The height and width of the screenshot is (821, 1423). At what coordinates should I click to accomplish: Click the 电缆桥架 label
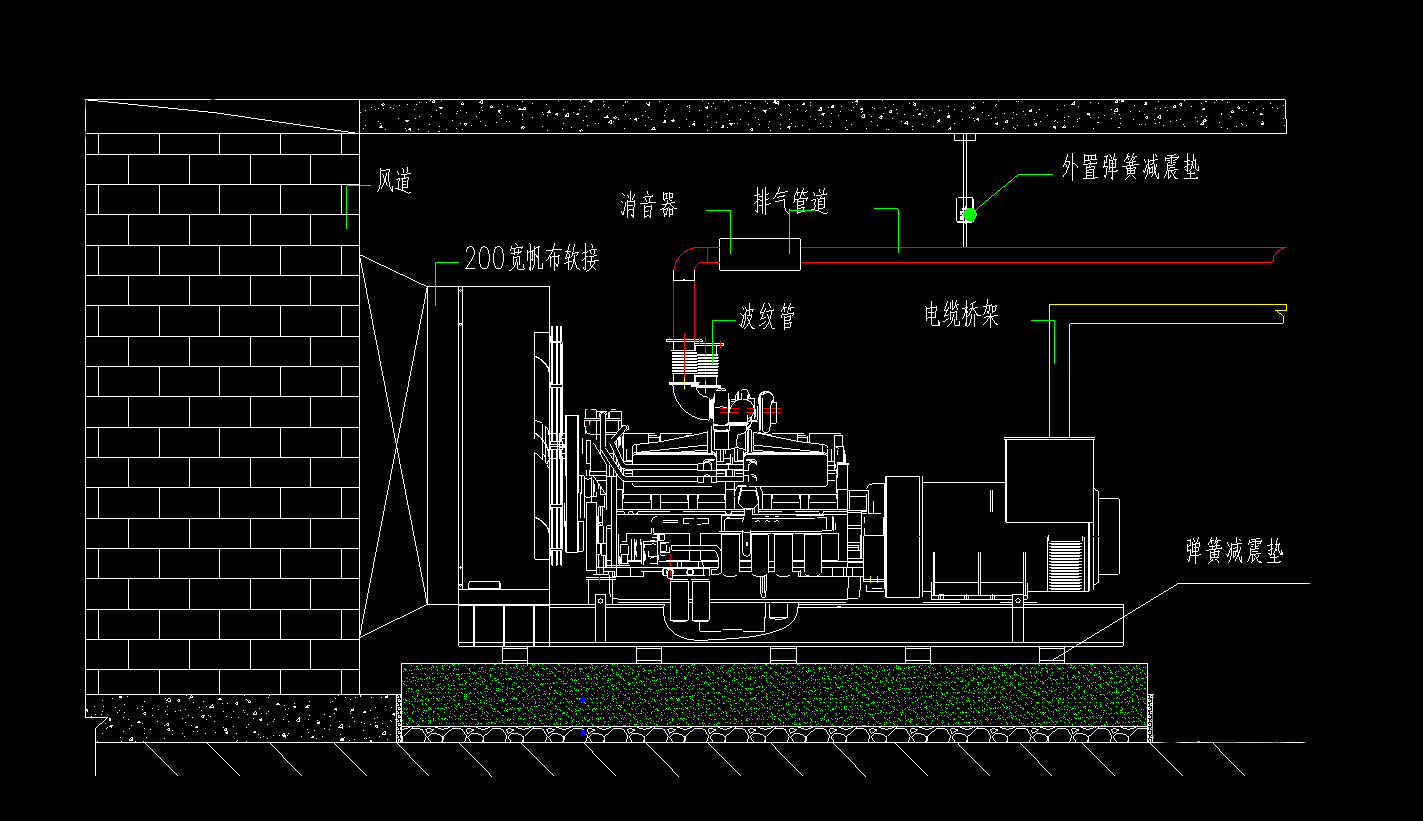point(961,316)
